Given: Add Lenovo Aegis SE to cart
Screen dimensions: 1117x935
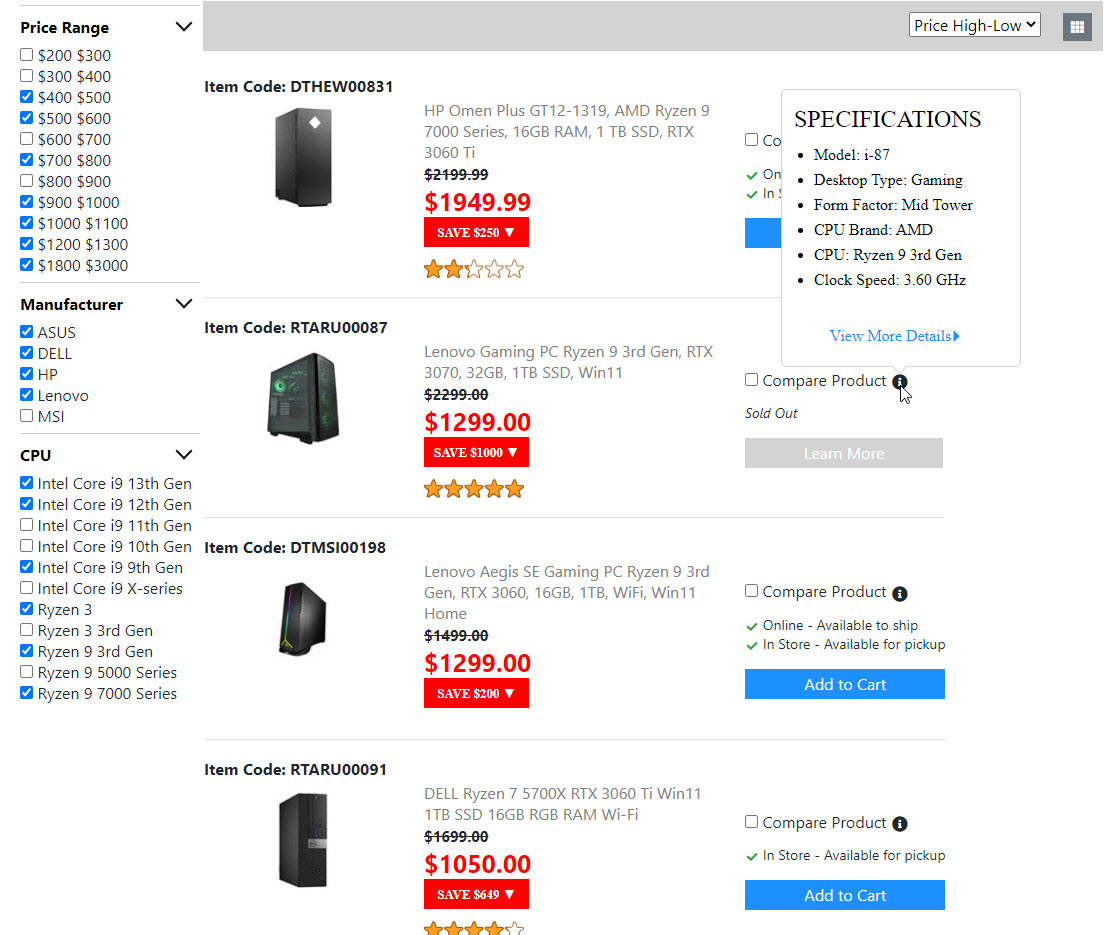Looking at the screenshot, I should pos(844,684).
